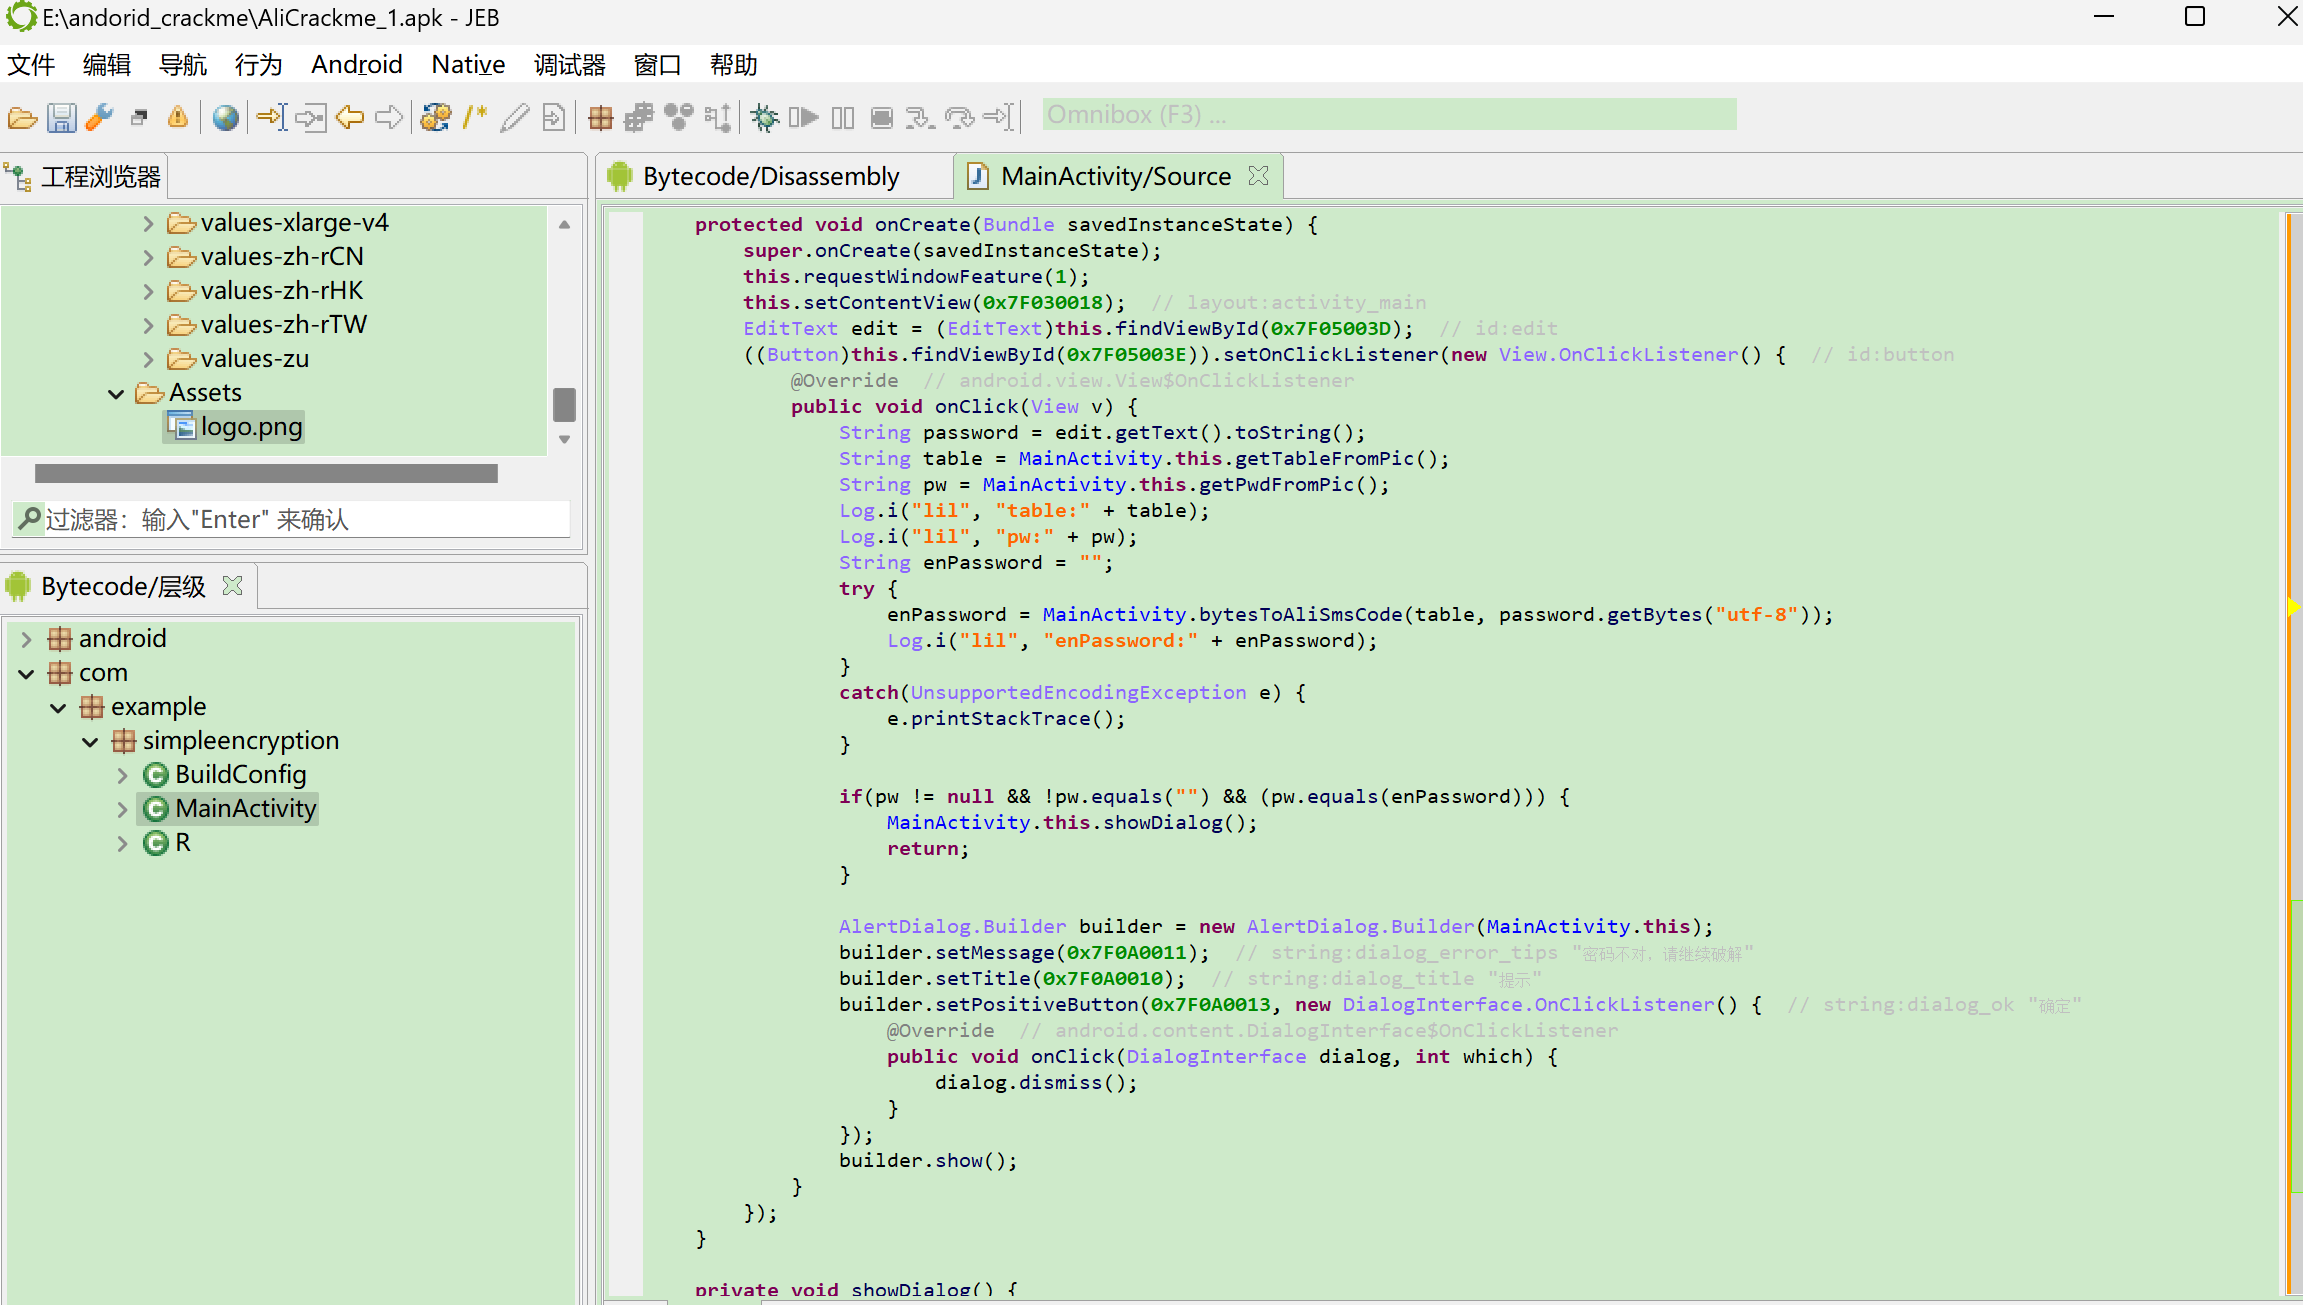Open the 调试器 menu
Viewport: 2303px width, 1305px height.
click(570, 65)
